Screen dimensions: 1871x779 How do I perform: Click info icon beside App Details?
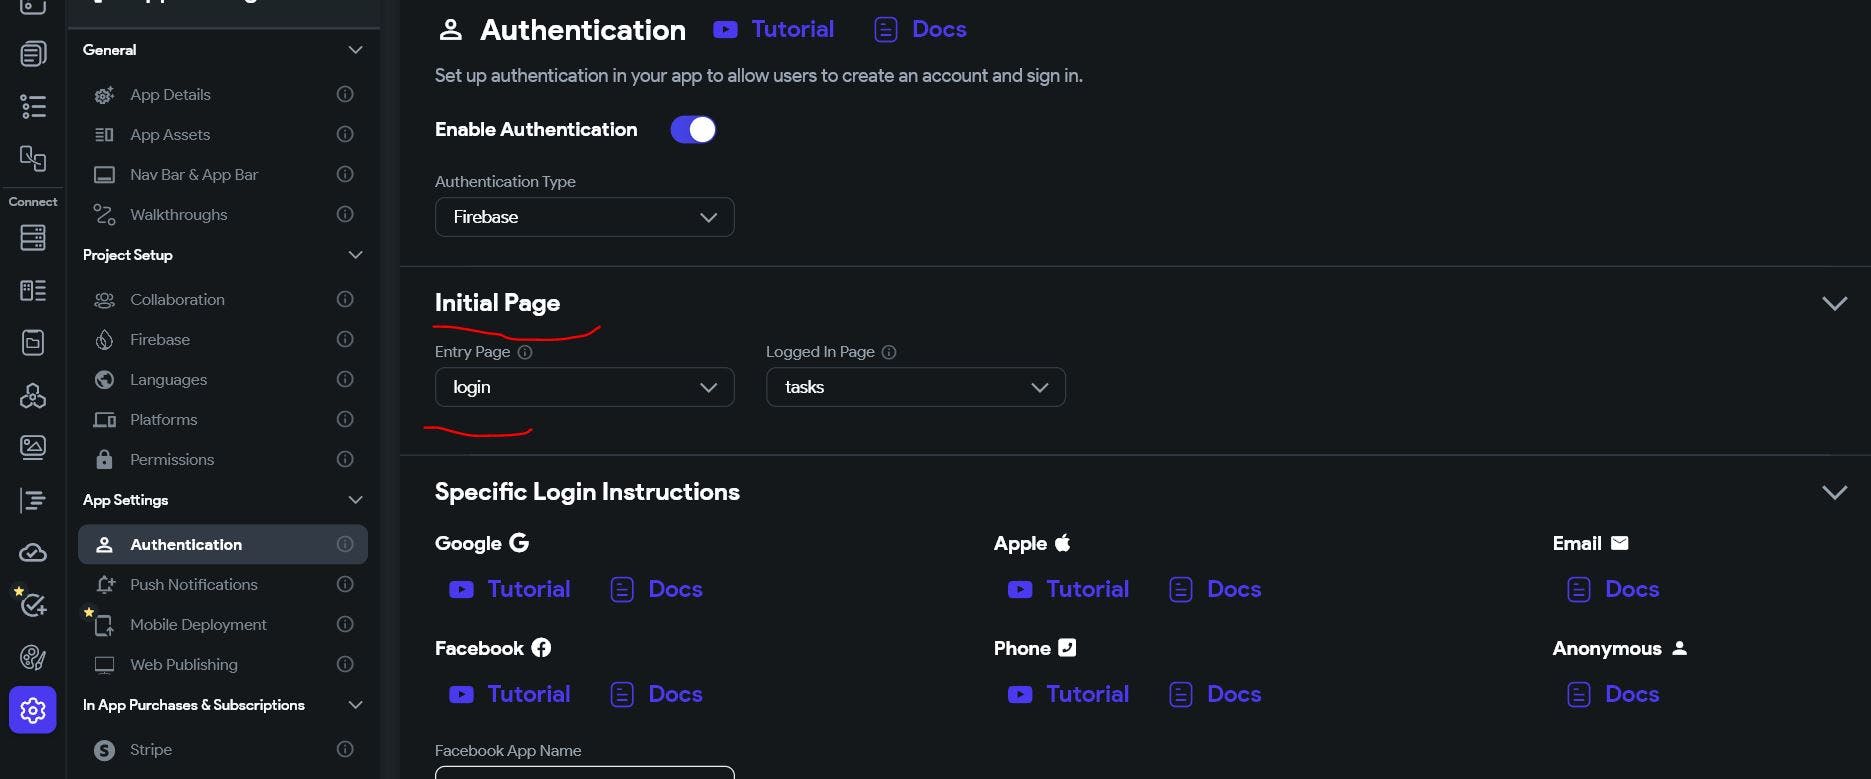pos(345,94)
